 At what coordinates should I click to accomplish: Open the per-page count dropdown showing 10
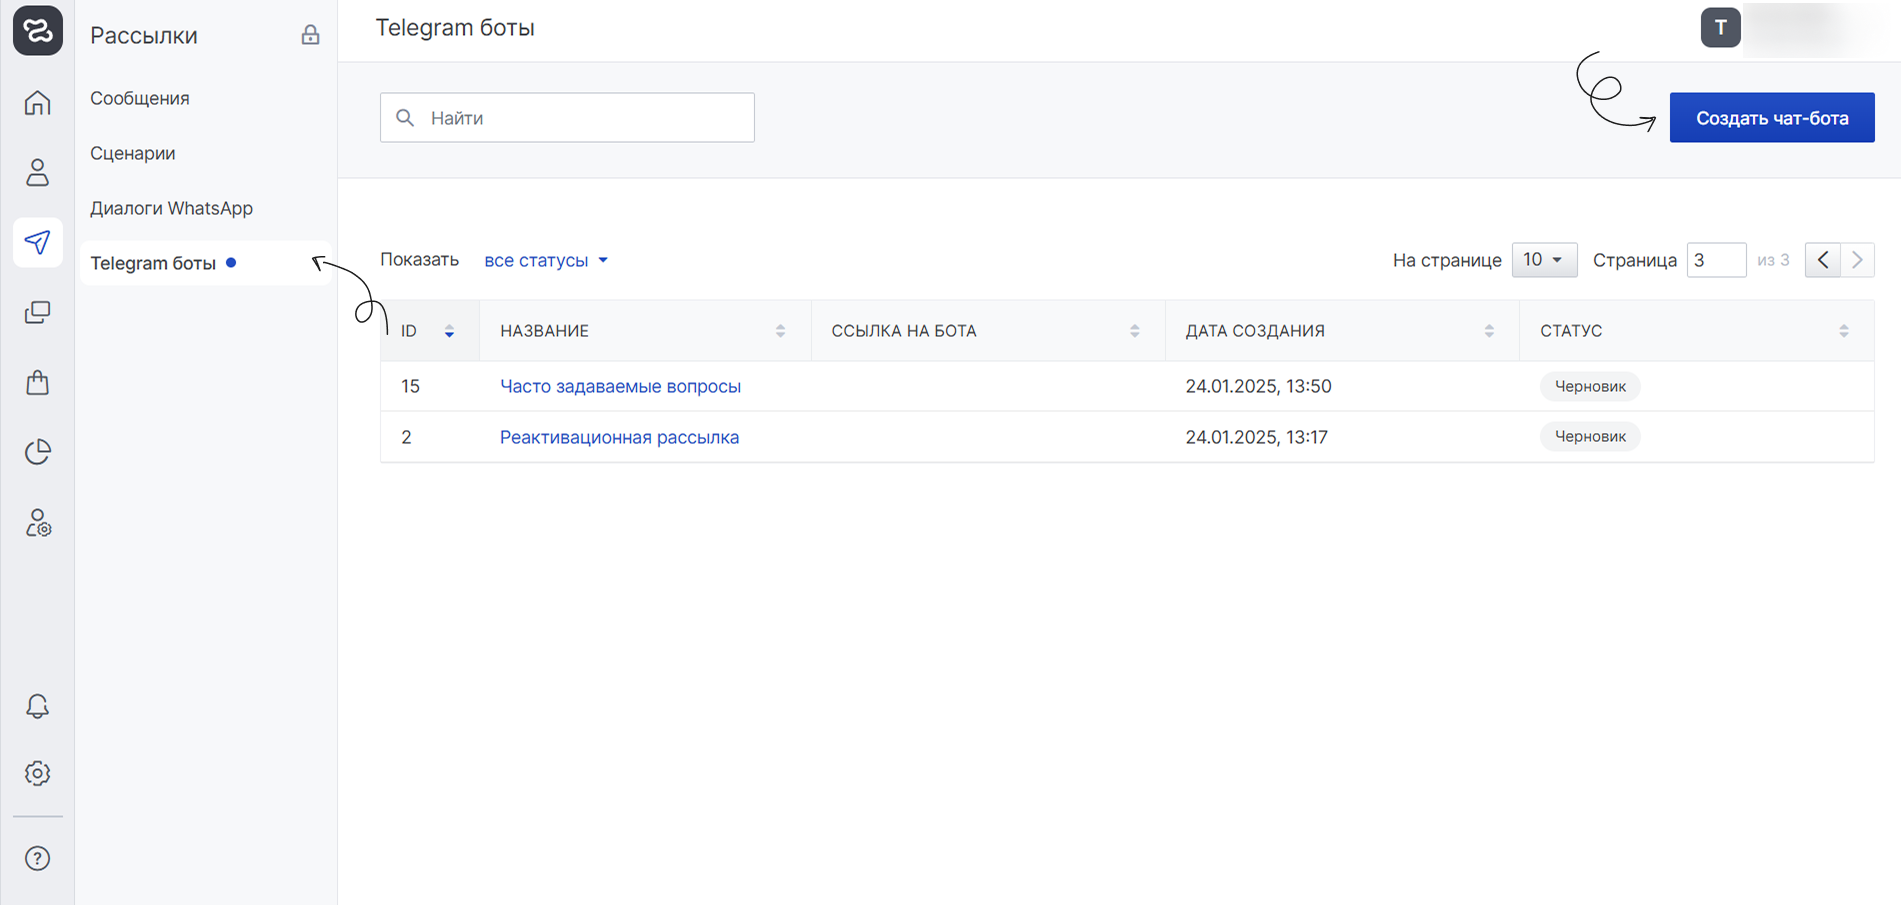(x=1543, y=260)
